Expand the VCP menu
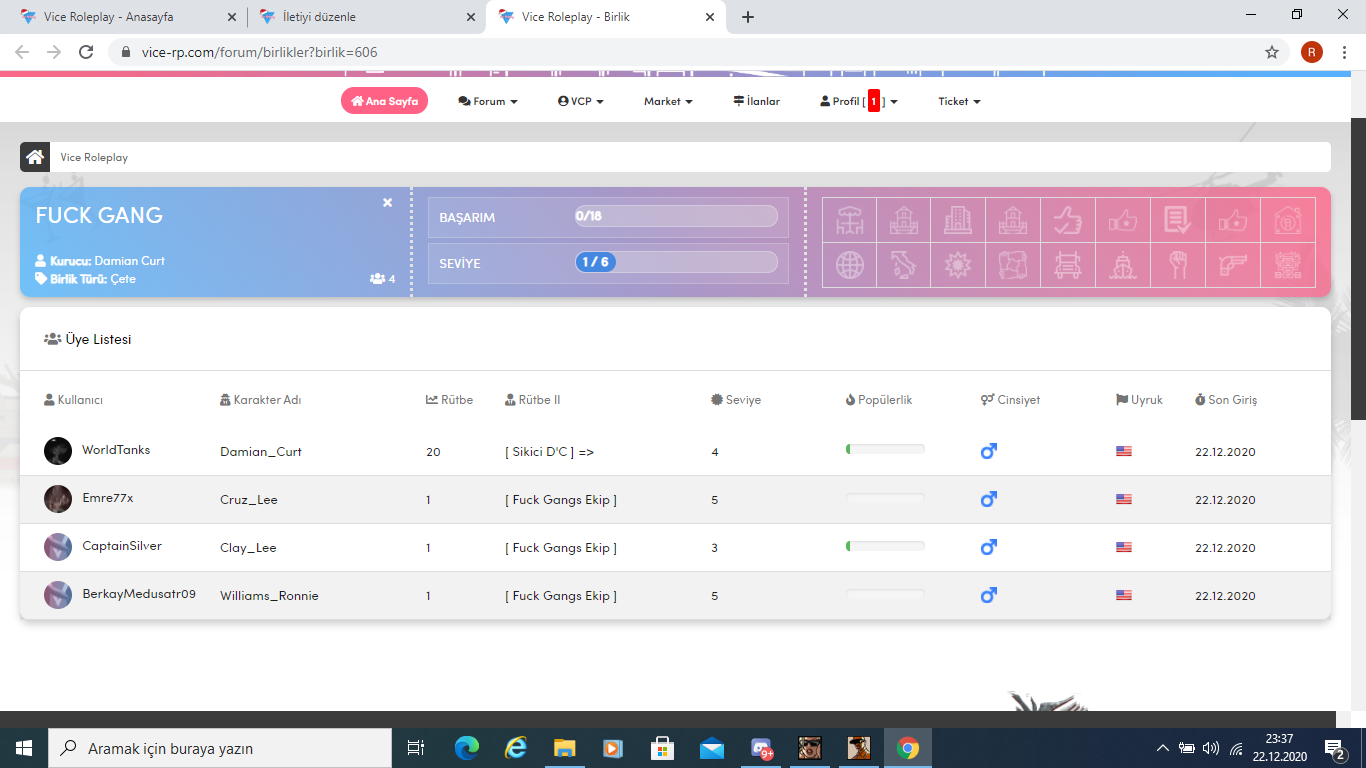The width and height of the screenshot is (1366, 768). [x=581, y=101]
